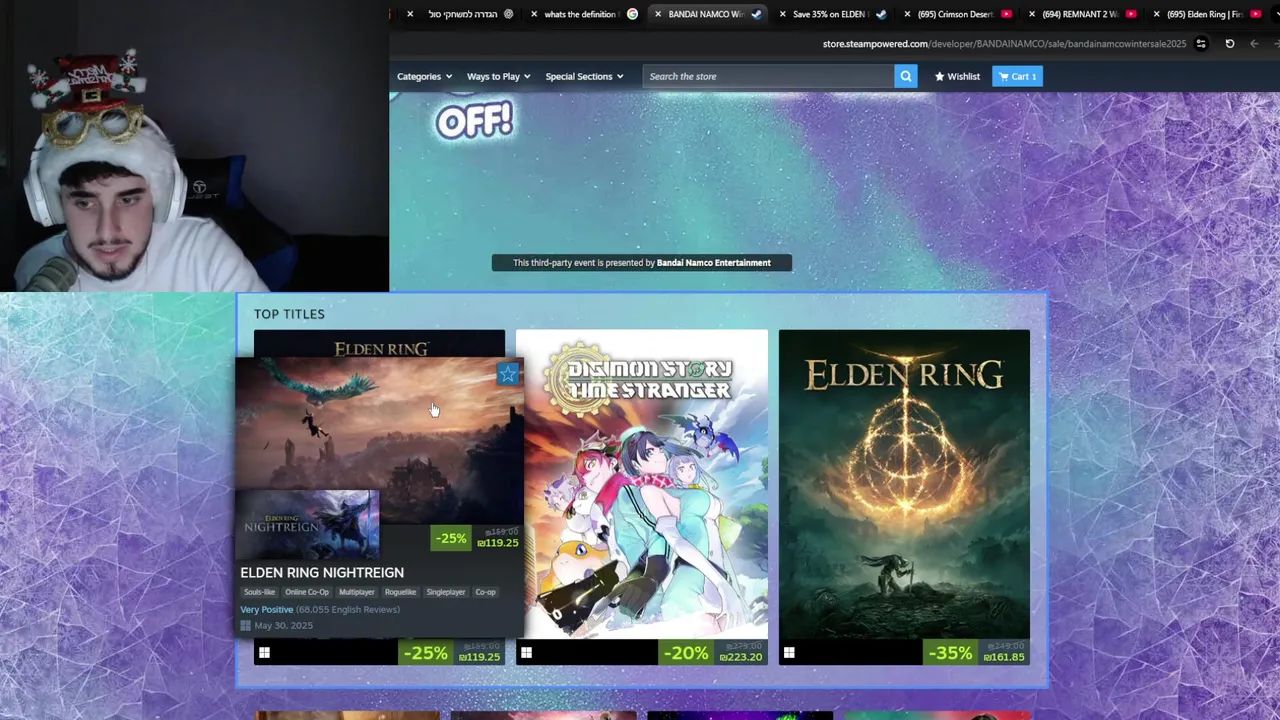Close the whats the definition tab
The width and height of the screenshot is (1280, 720).
pyautogui.click(x=535, y=14)
